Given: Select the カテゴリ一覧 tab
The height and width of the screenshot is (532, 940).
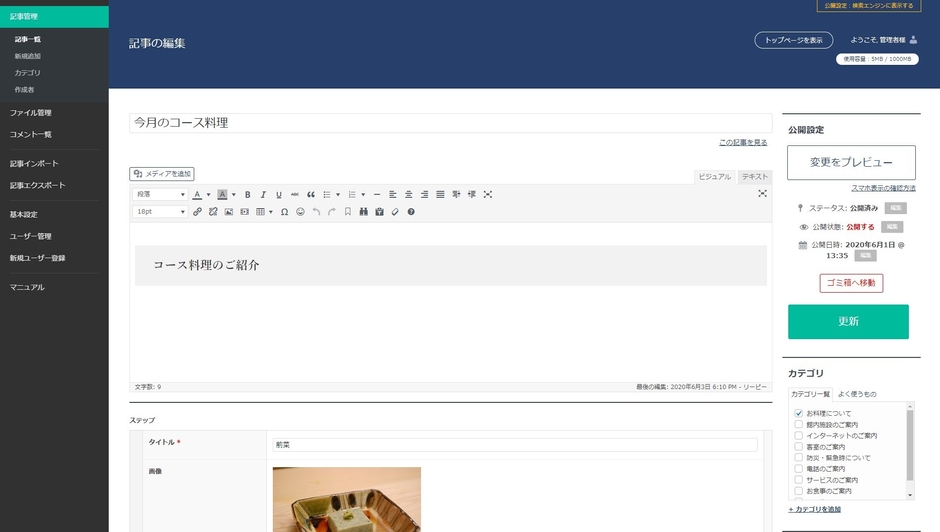Looking at the screenshot, I should (x=810, y=394).
